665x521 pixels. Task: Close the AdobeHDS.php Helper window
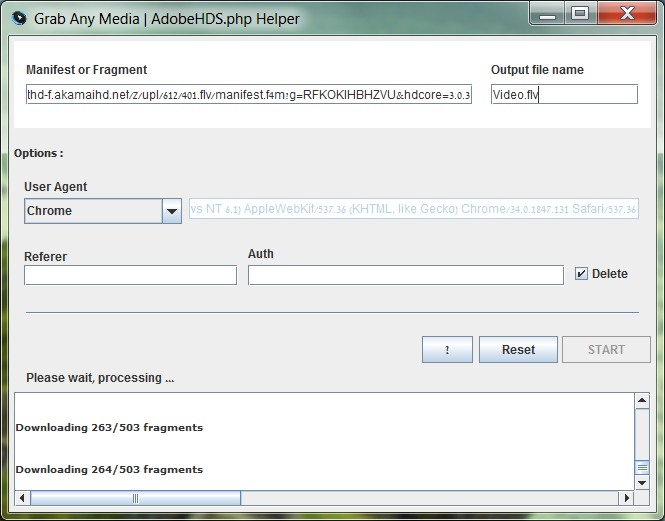pyautogui.click(x=628, y=14)
